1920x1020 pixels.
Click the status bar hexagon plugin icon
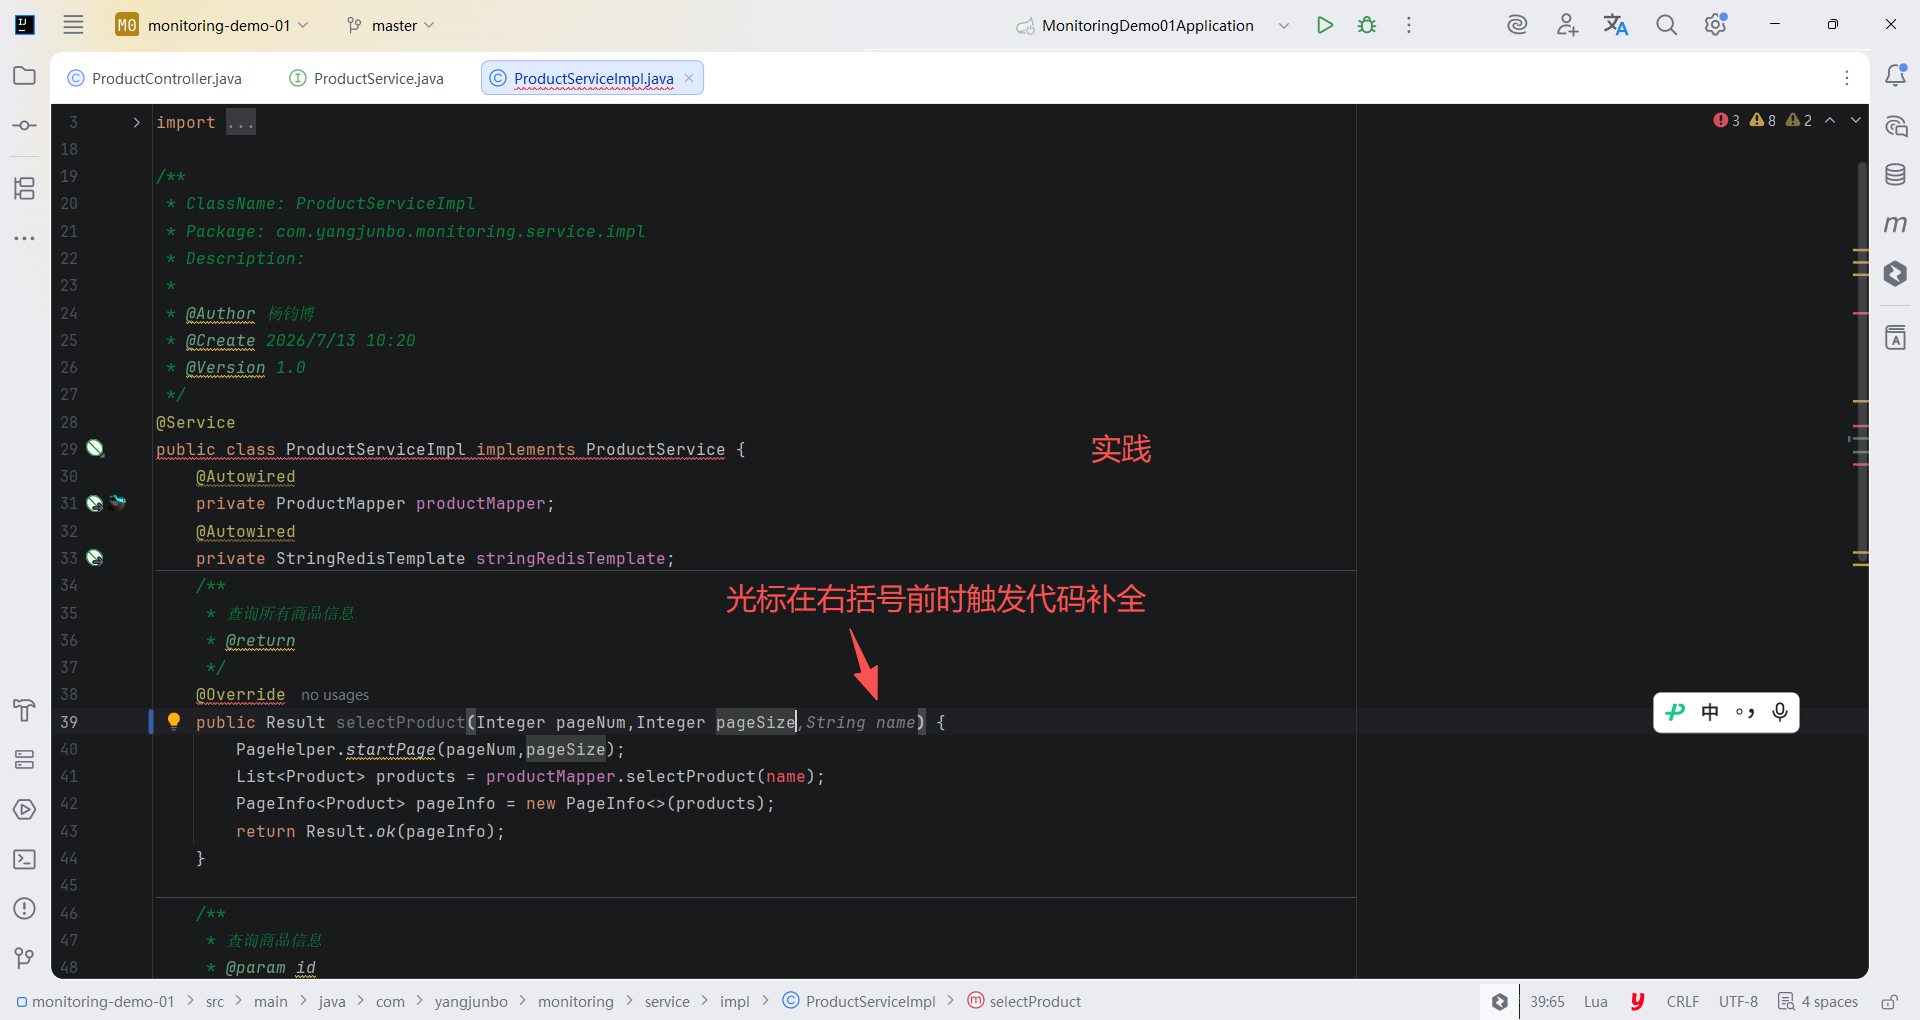(1500, 1001)
